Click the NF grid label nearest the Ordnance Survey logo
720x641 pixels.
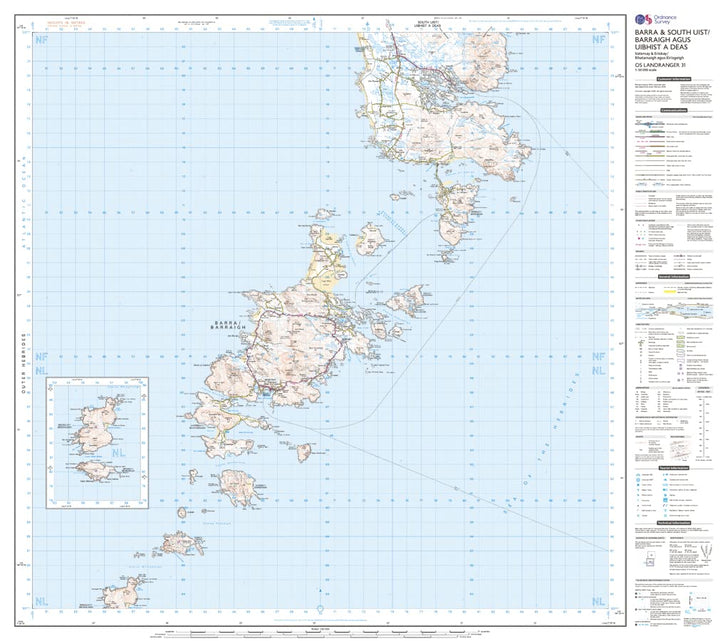[599, 40]
